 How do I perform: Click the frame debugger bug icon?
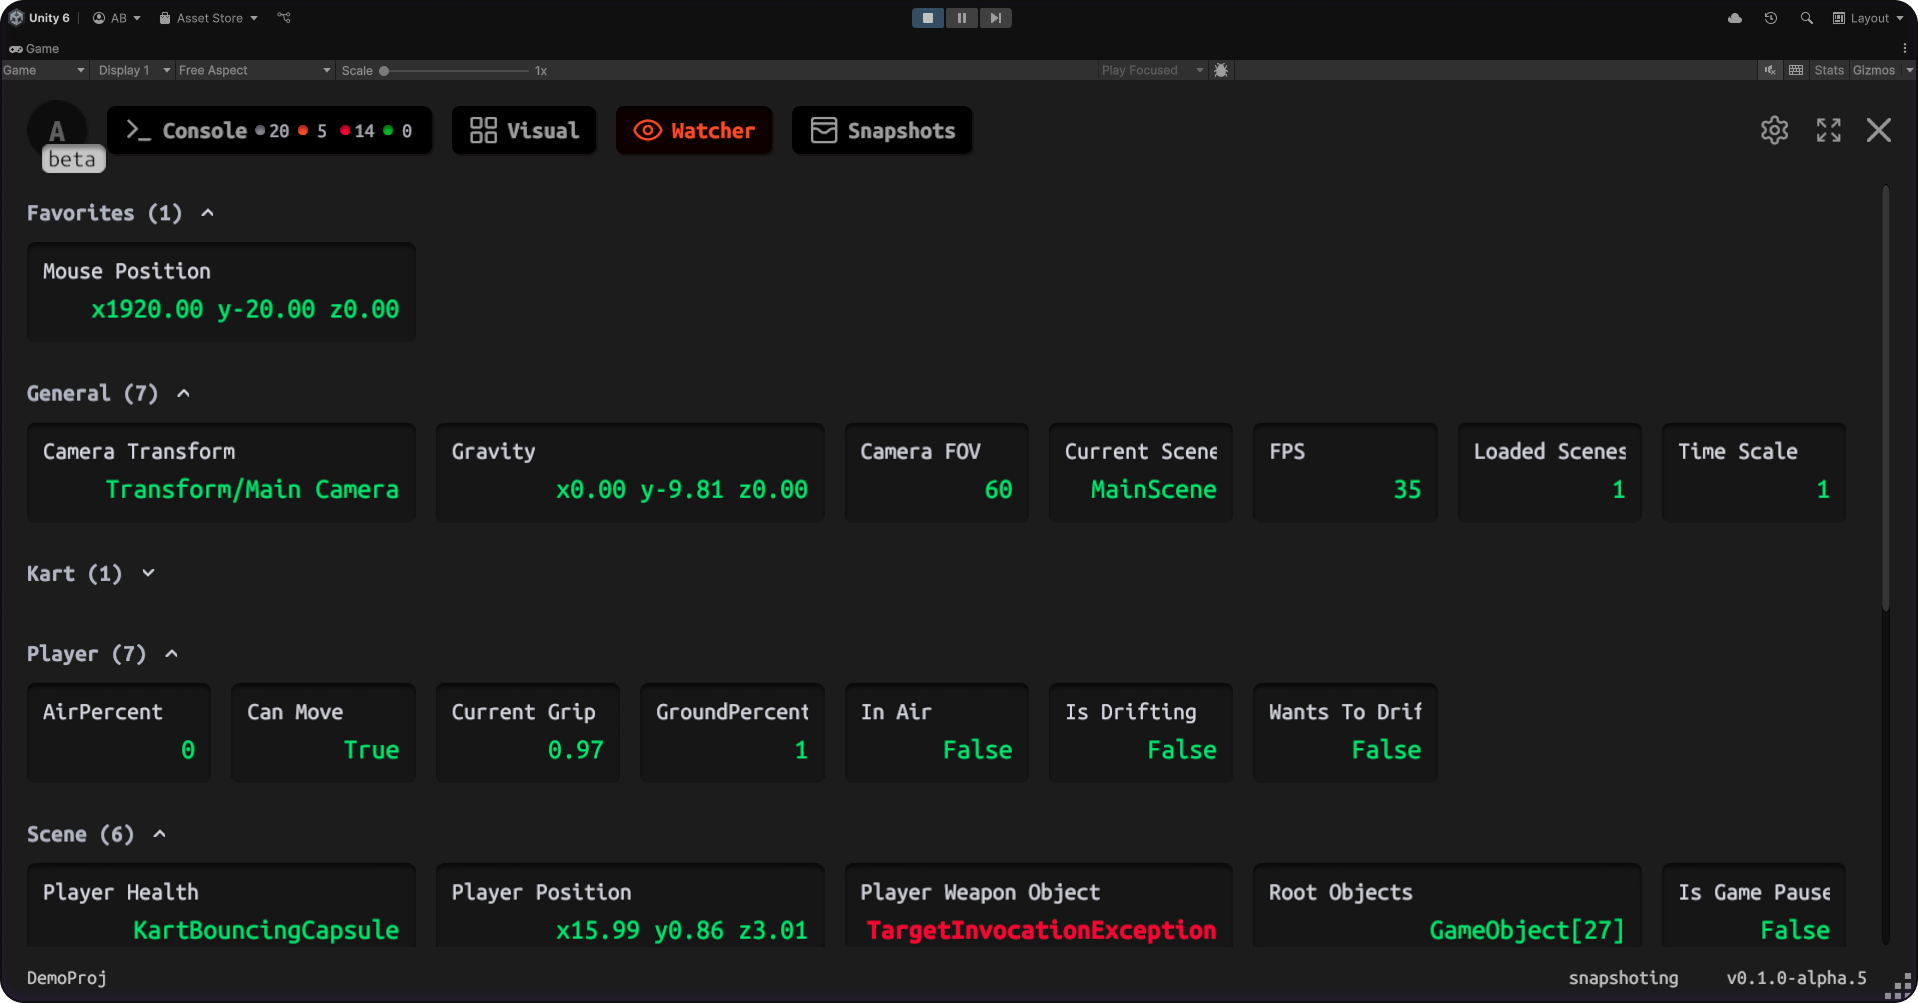[x=1221, y=70]
